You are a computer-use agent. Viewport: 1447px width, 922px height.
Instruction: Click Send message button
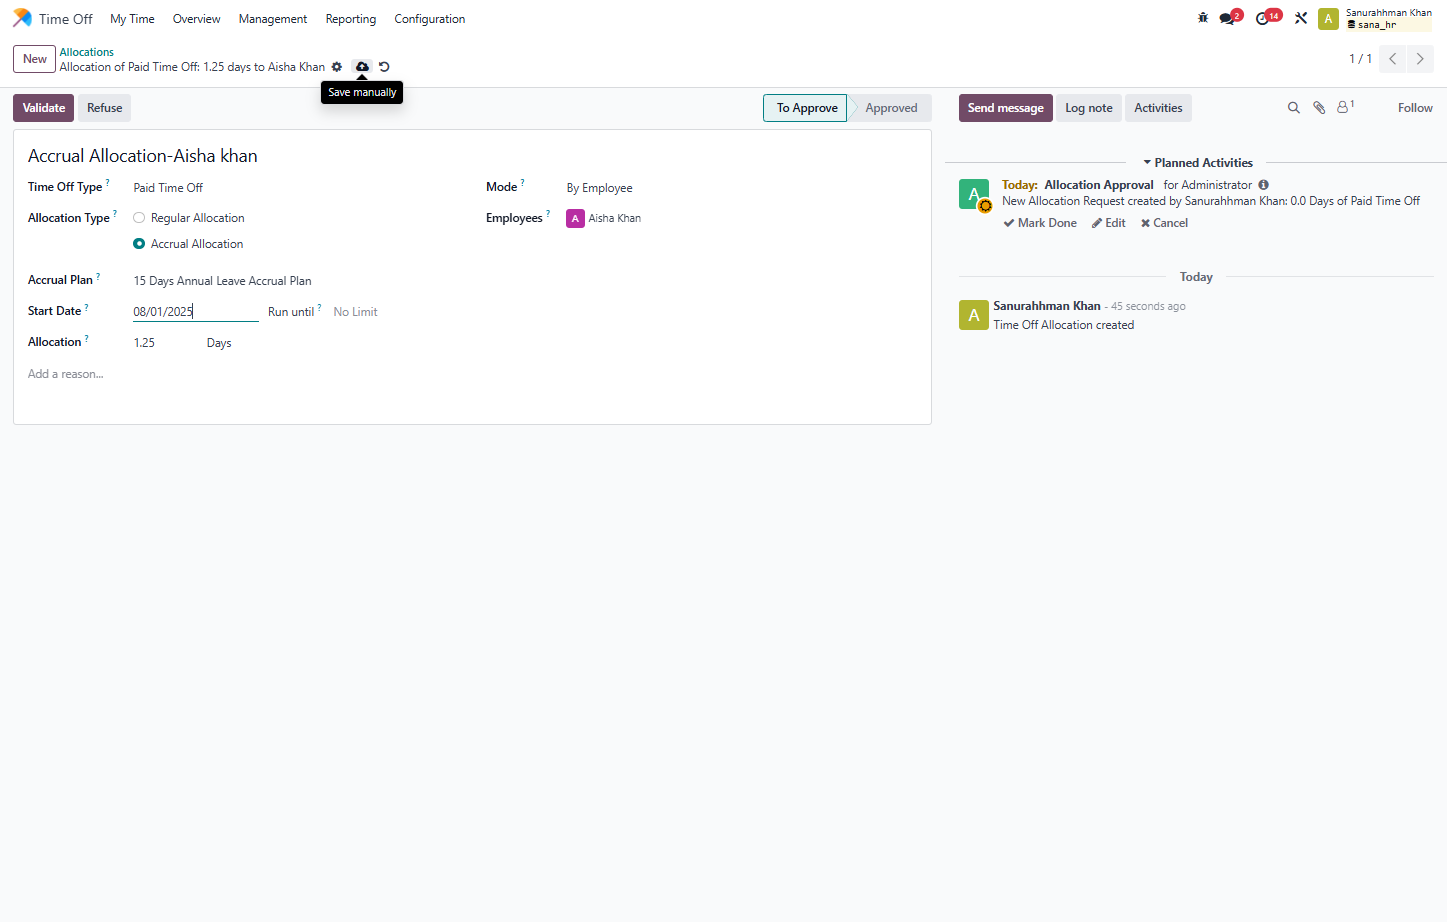tap(1005, 108)
